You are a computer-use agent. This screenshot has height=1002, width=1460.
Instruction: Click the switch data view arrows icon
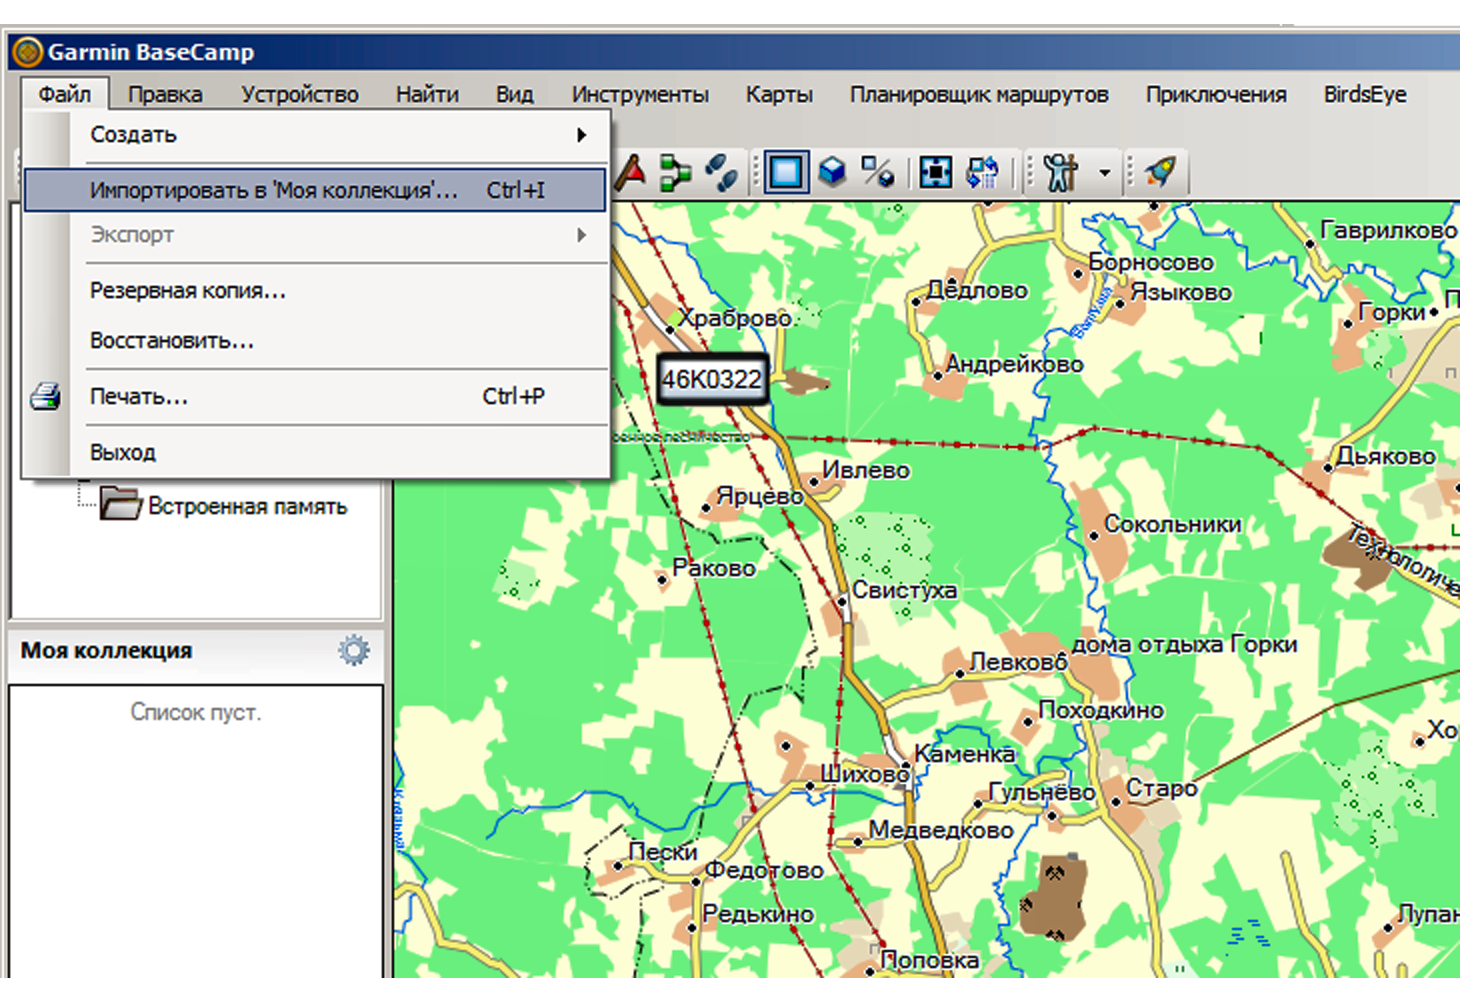(982, 172)
